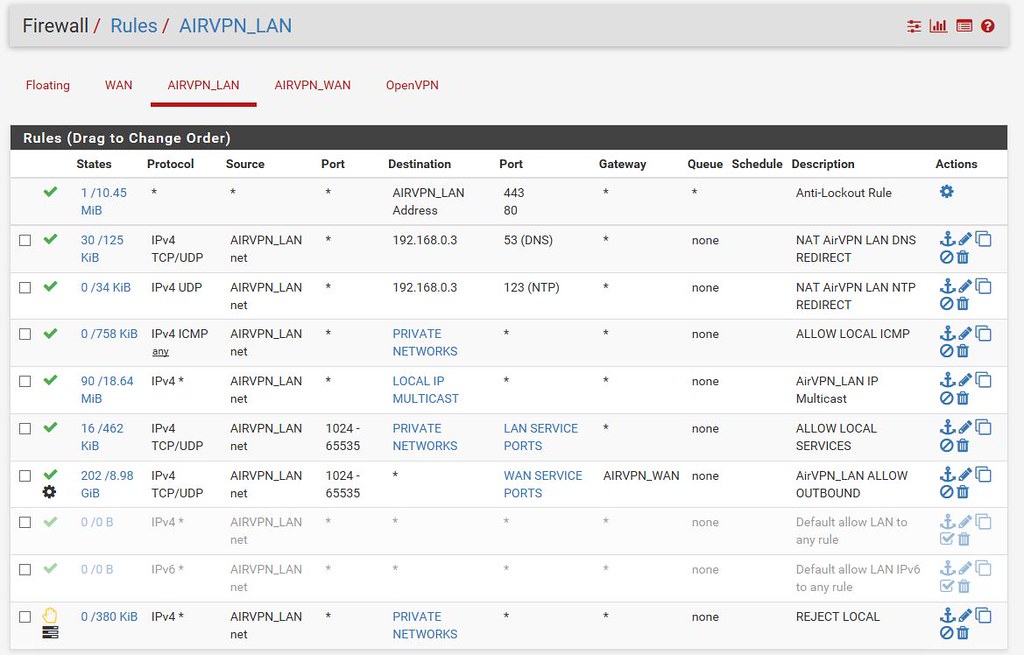Copy the DNS REDIRECT rule
The image size is (1024, 655).
[x=984, y=239]
